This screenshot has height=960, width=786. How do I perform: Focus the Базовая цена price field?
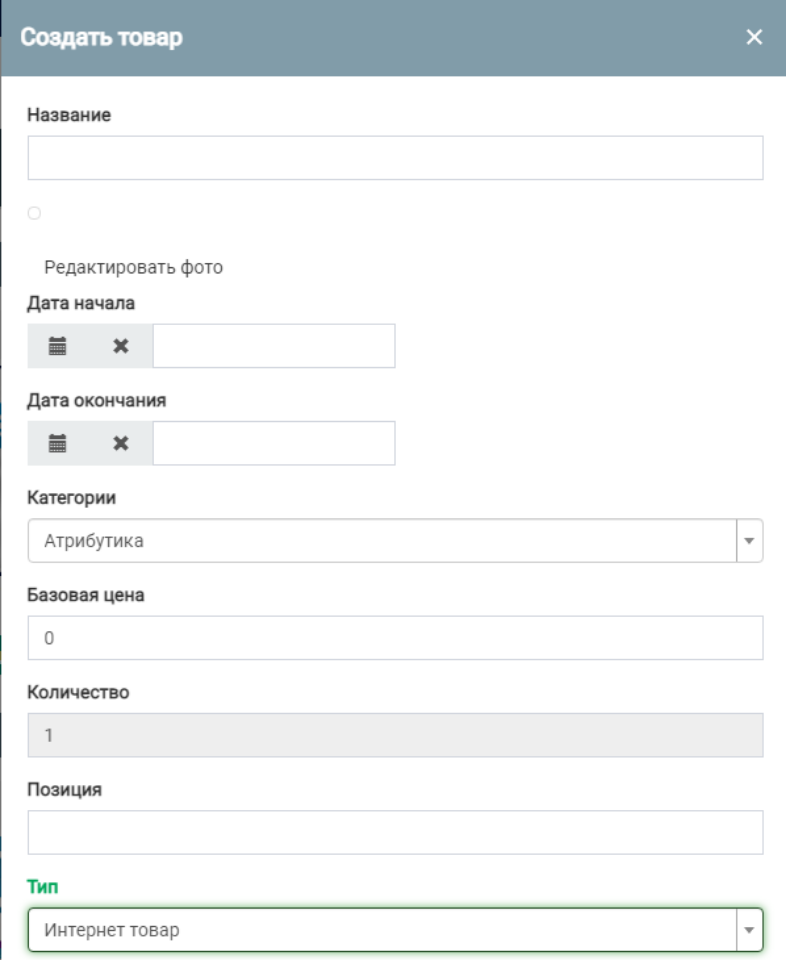click(x=395, y=638)
